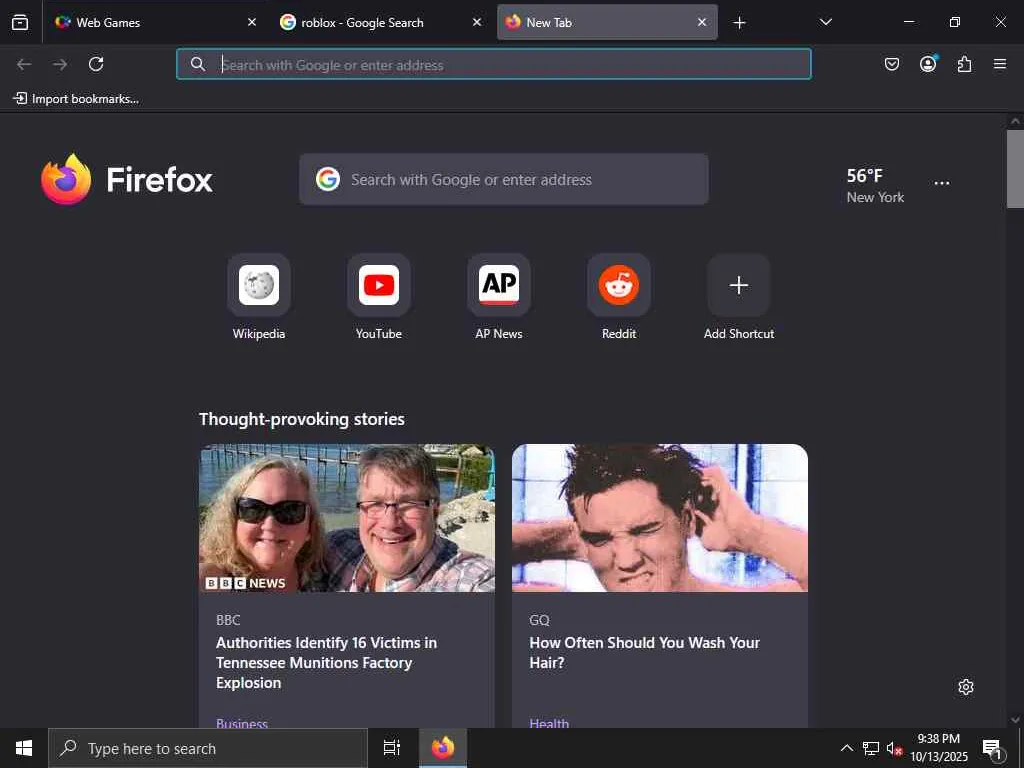Viewport: 1024px width, 768px height.
Task: Click the scrollbar down arrow
Action: [1015, 720]
